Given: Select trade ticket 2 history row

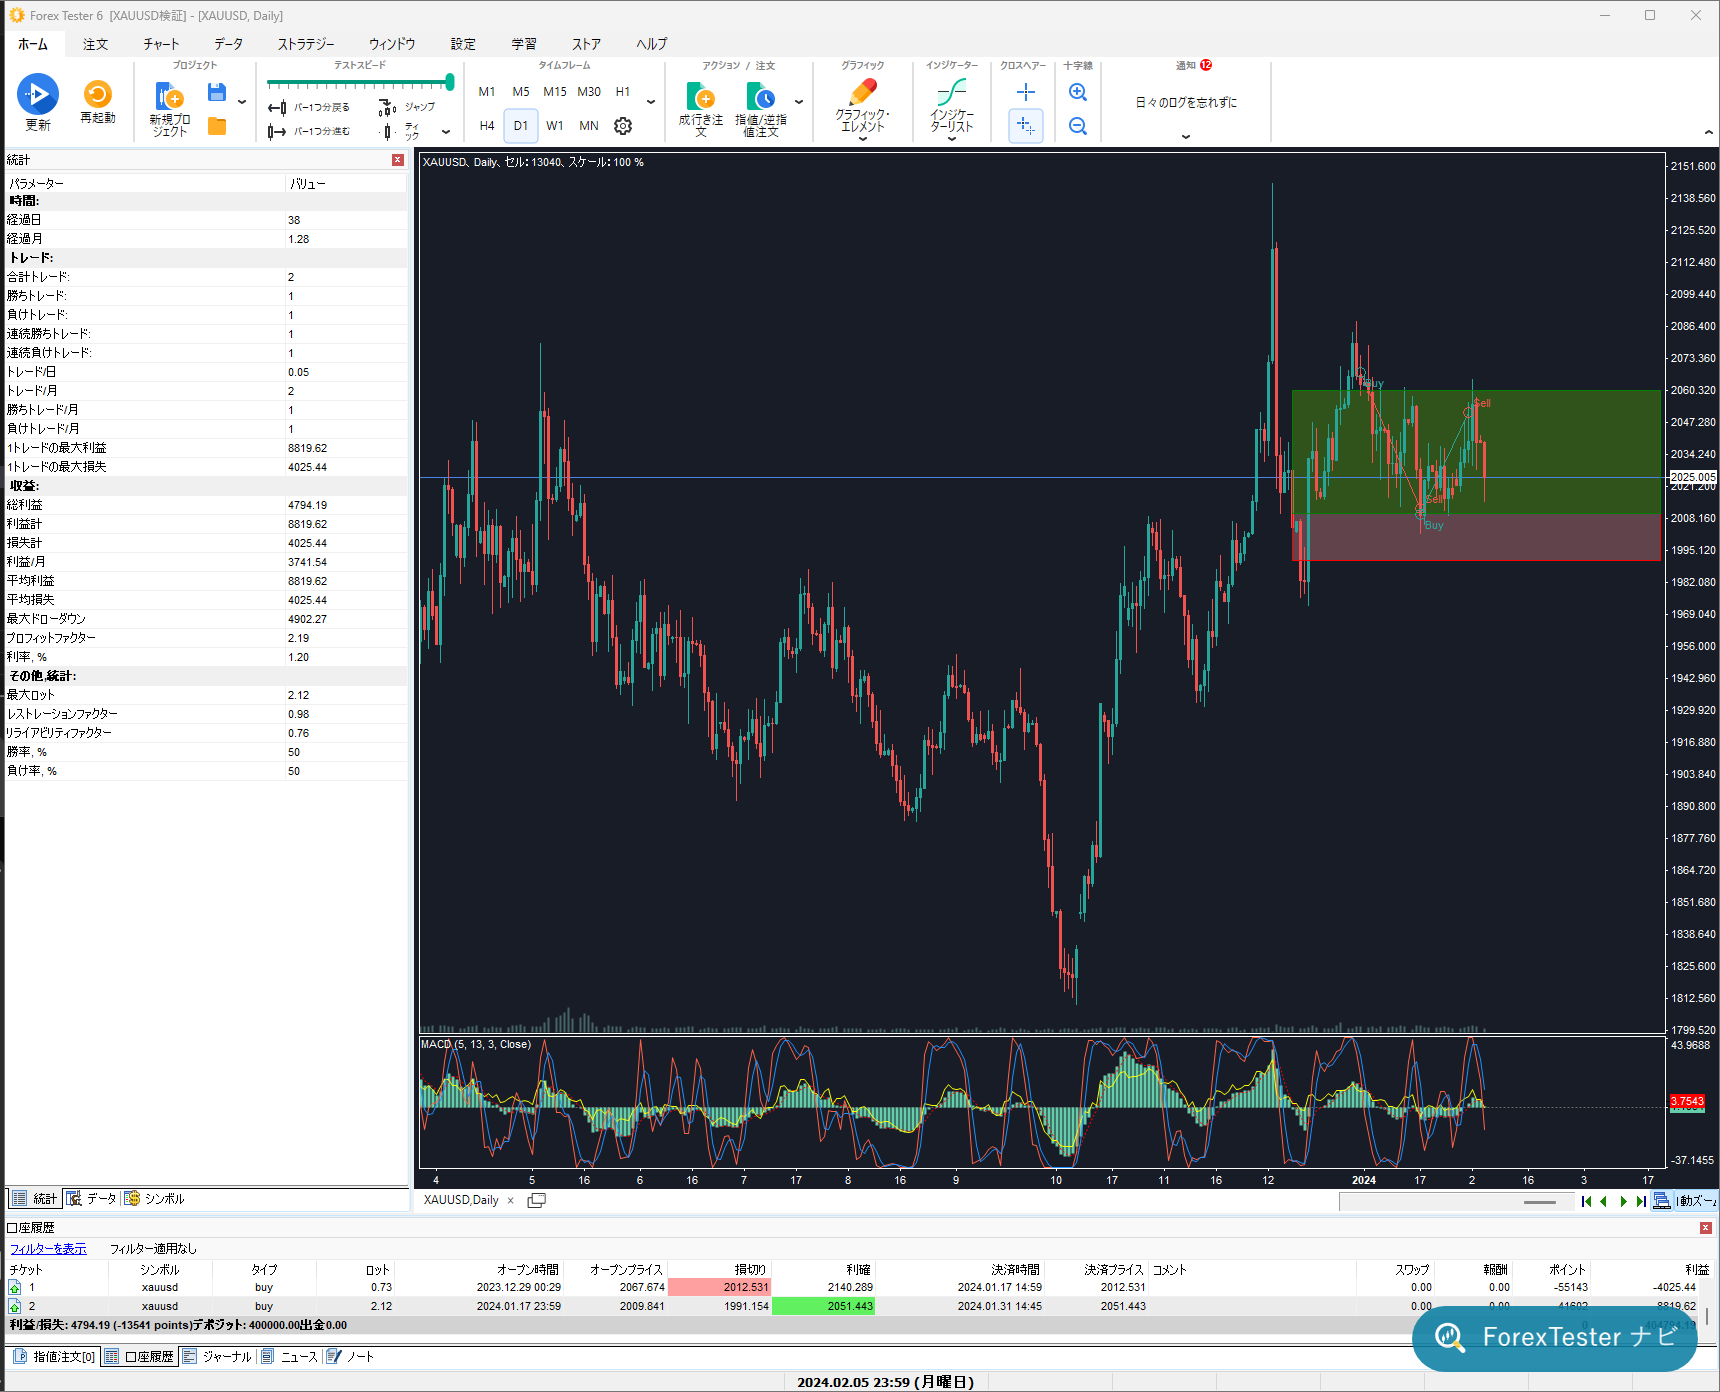Looking at the screenshot, I should pos(860,1307).
